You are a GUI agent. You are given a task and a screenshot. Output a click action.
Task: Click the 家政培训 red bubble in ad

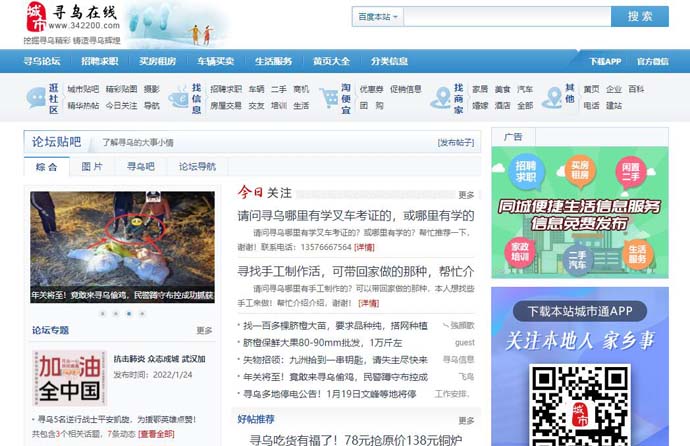click(x=520, y=252)
